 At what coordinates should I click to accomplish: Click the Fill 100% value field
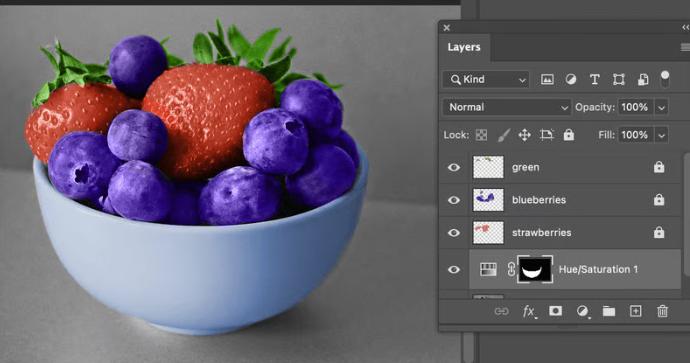point(635,135)
